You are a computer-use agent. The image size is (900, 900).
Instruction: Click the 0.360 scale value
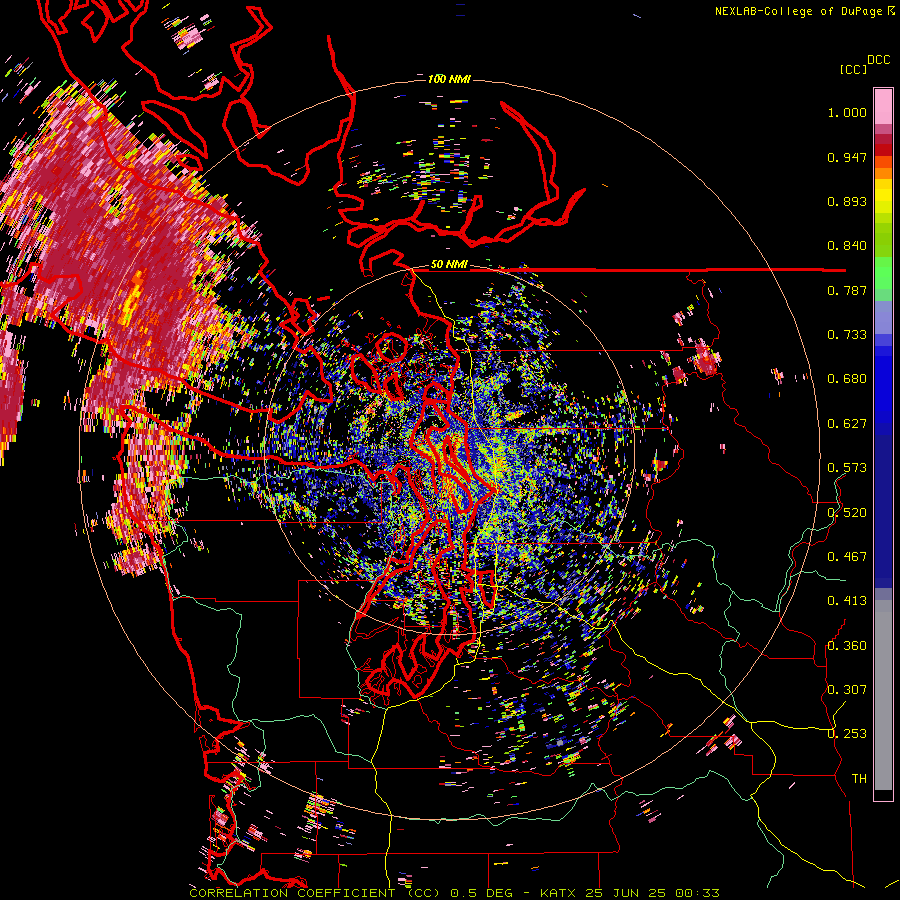tap(847, 646)
